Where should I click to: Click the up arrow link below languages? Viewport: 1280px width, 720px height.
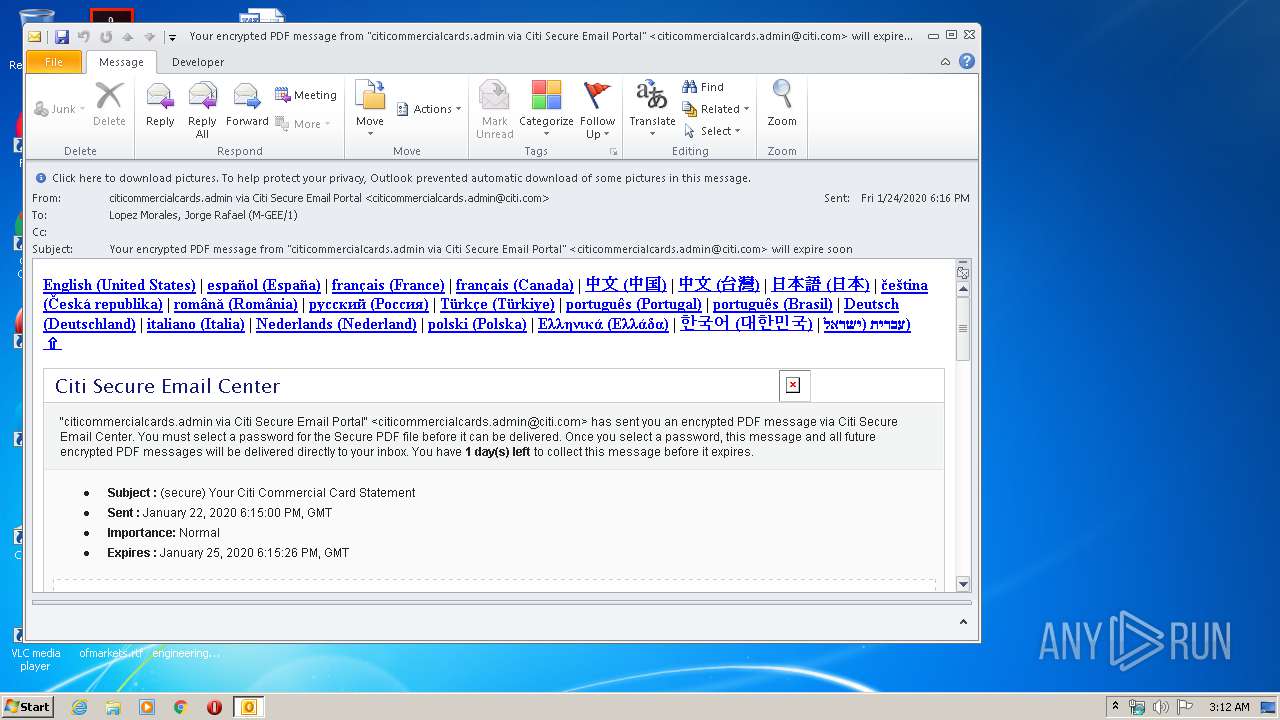[x=52, y=343]
